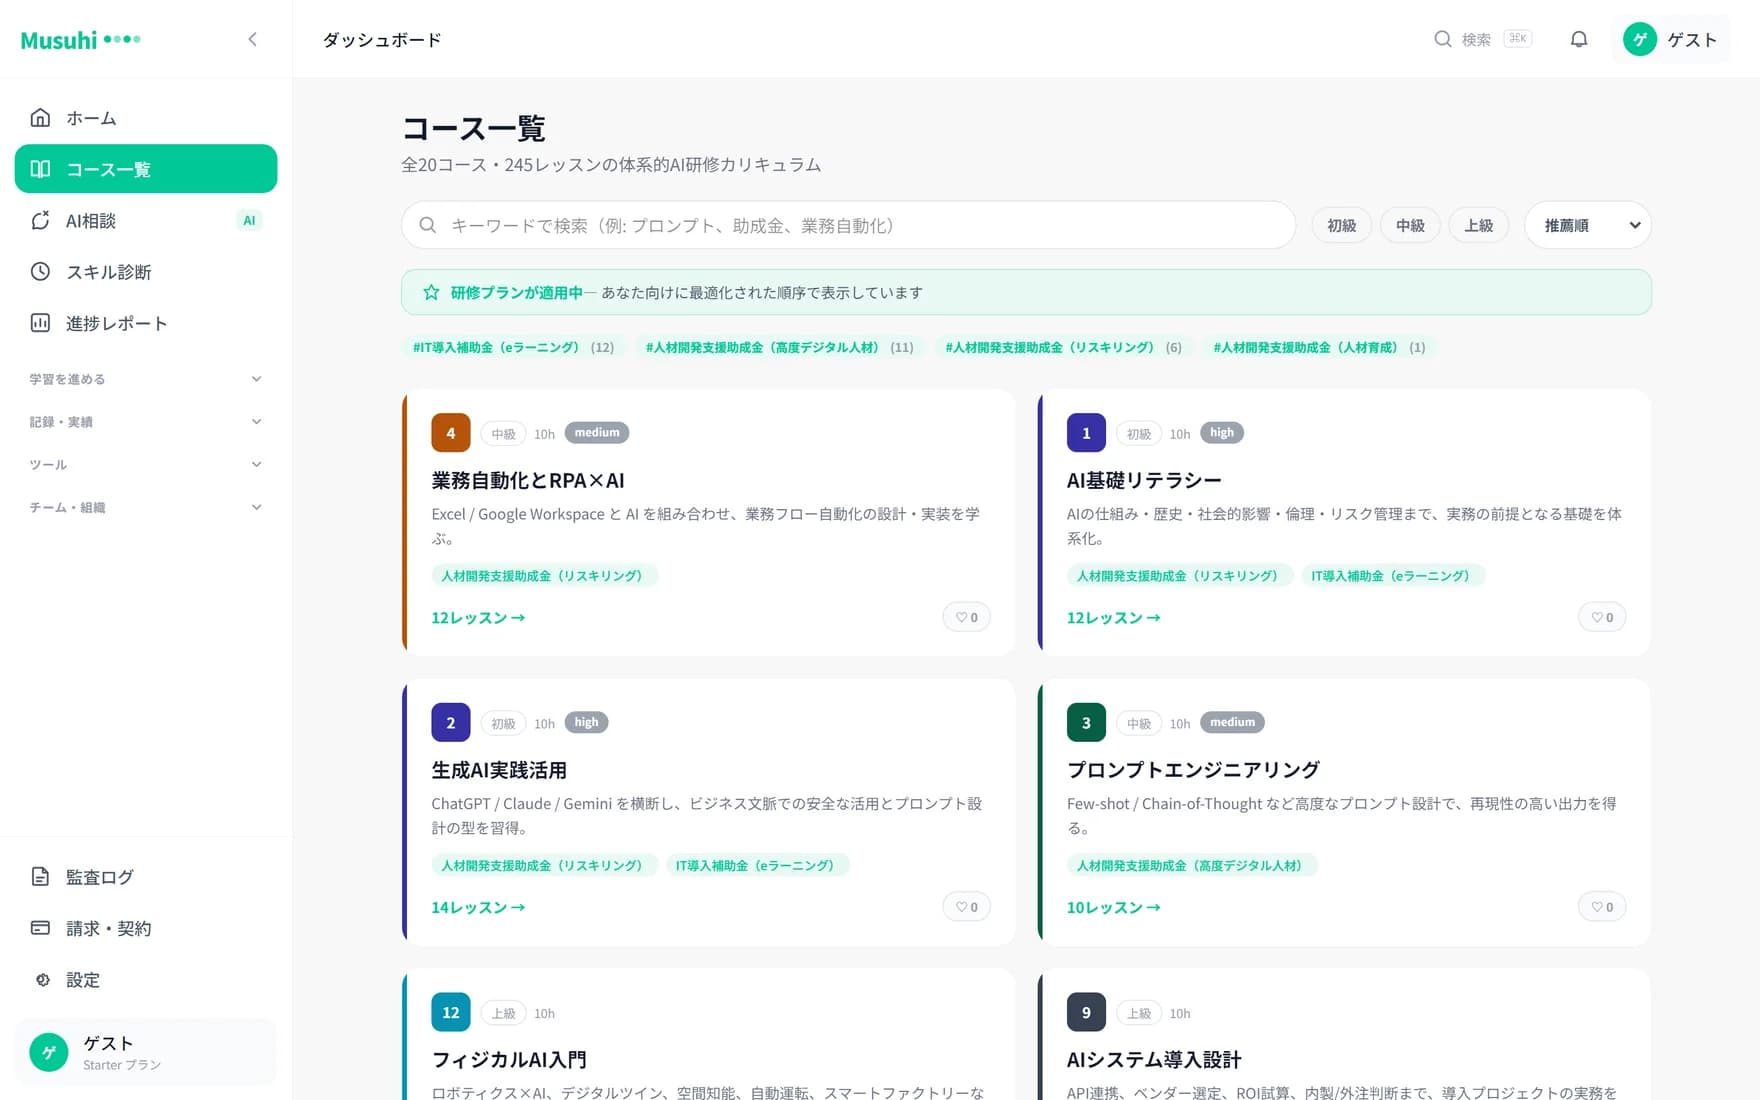Image resolution: width=1760 pixels, height=1100 pixels.
Task: Click the 監査ログ document icon
Action: (40, 877)
